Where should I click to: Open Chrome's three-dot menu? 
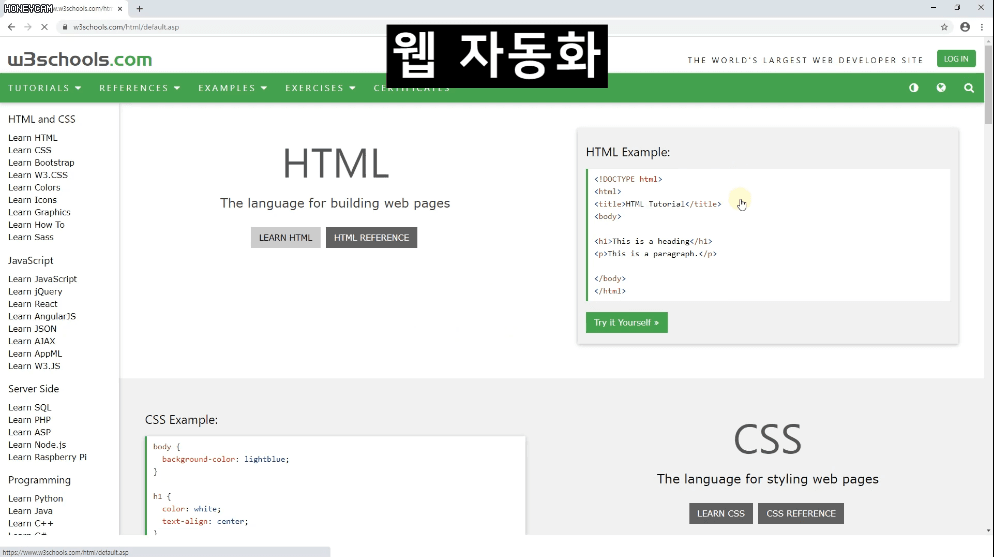pyautogui.click(x=982, y=27)
